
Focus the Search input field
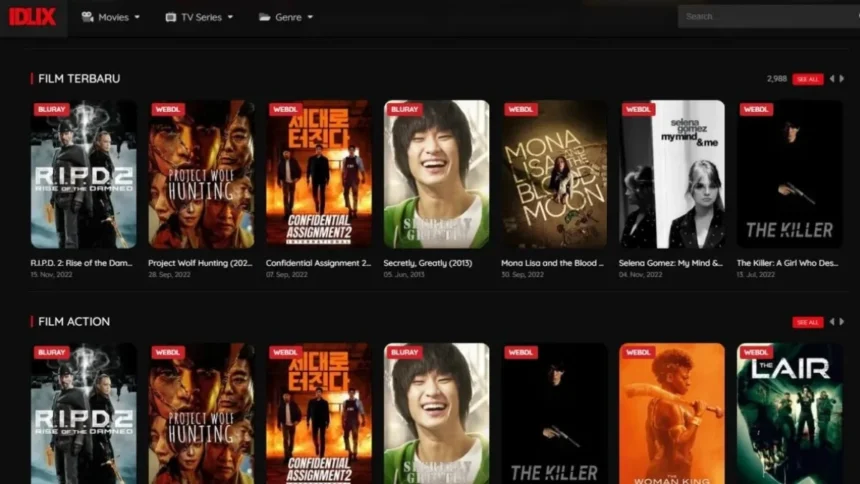[768, 16]
